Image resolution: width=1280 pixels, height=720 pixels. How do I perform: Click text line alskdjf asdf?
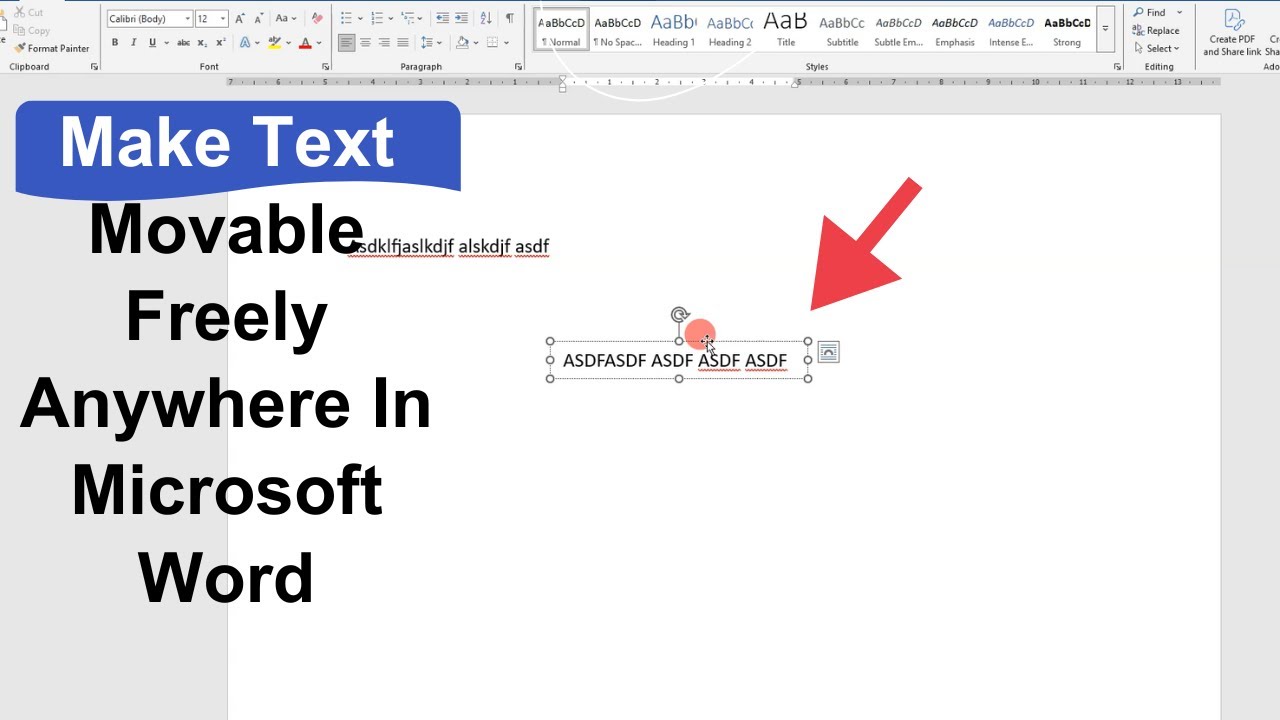(x=504, y=246)
